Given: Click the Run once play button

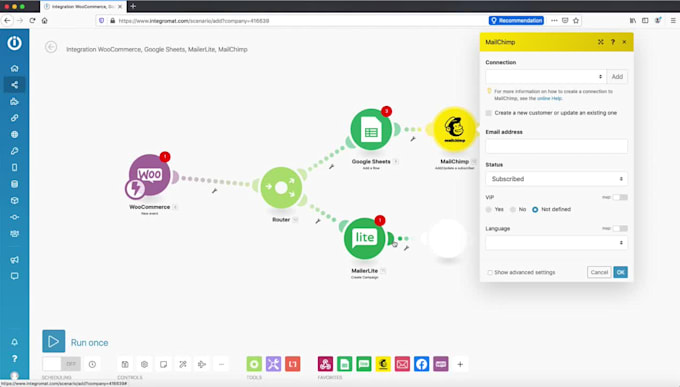Looking at the screenshot, I should 54,341.
